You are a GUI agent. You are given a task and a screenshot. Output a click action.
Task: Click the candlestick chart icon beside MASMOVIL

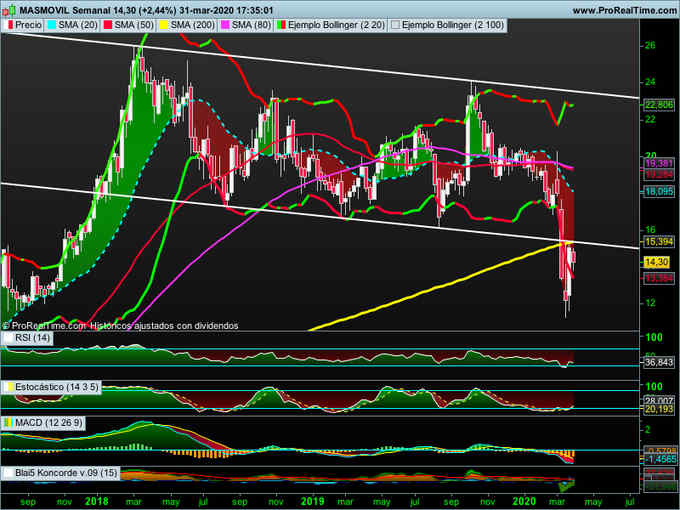tap(10, 10)
